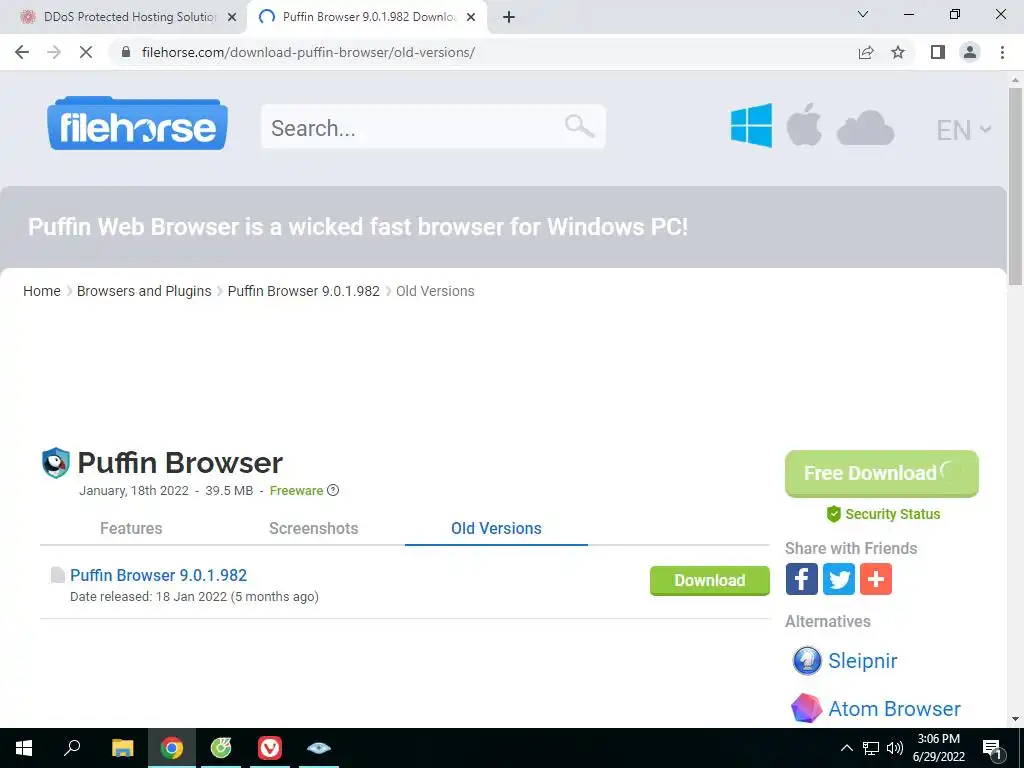This screenshot has height=768, width=1024.
Task: Open the notification center icon
Action: [993, 749]
